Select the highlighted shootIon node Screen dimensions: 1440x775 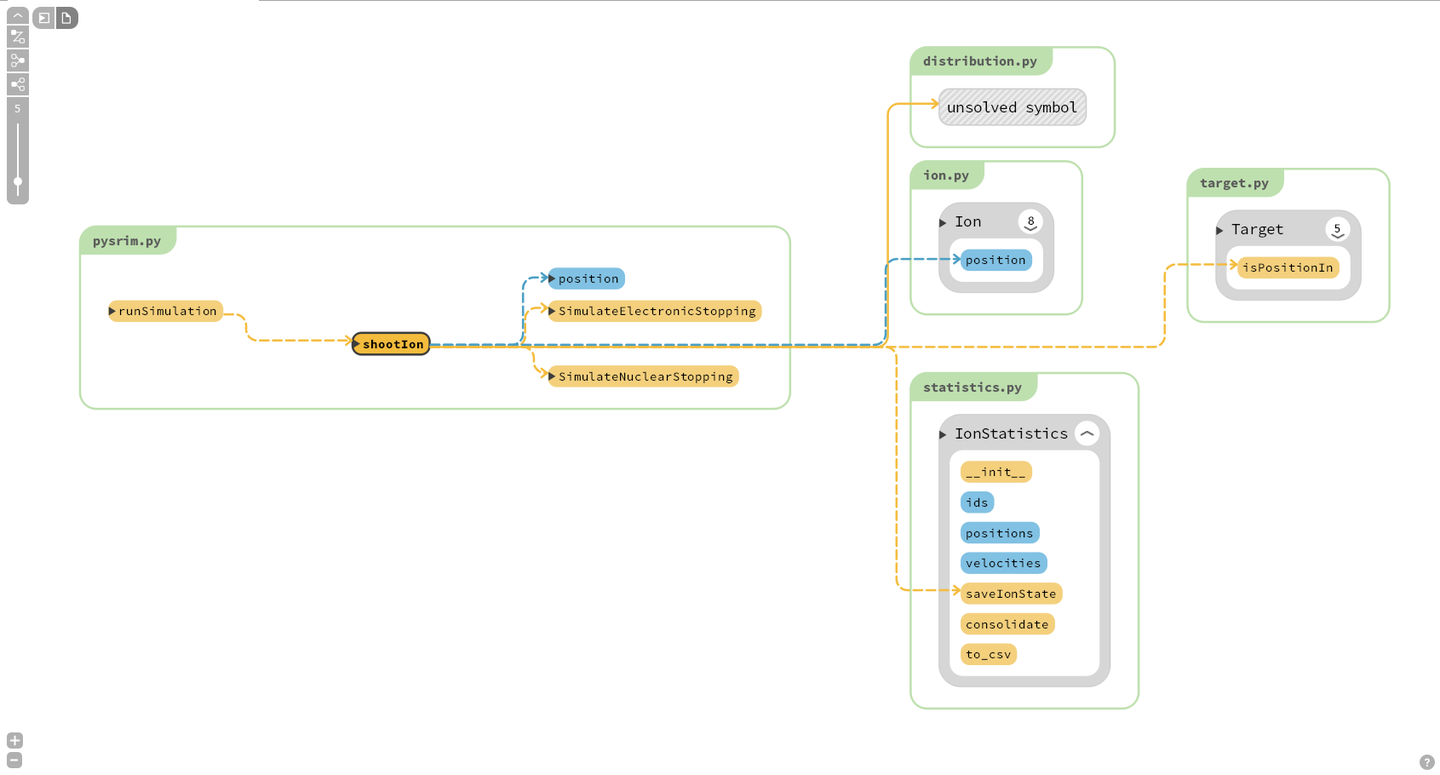pos(391,344)
